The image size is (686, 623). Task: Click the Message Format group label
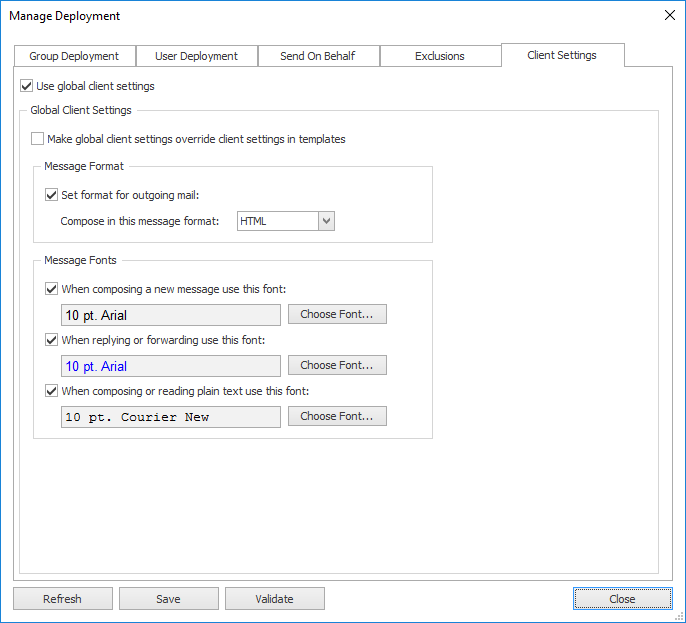click(x=84, y=166)
